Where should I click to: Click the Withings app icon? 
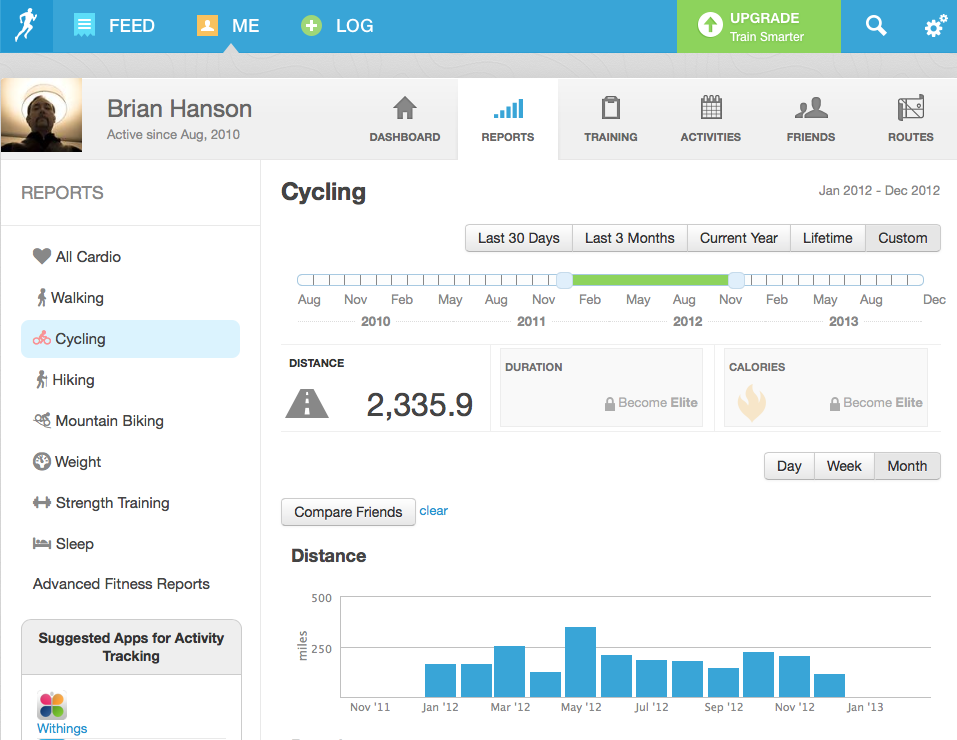52,706
